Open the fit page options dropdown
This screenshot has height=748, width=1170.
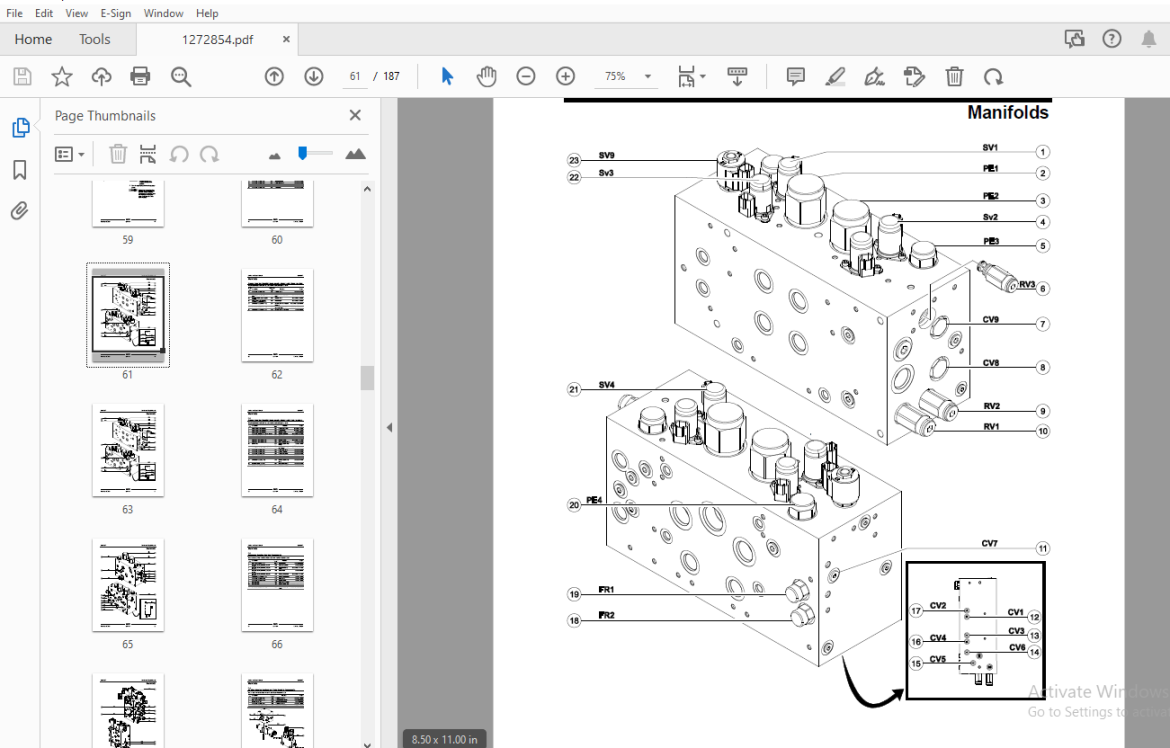click(691, 76)
